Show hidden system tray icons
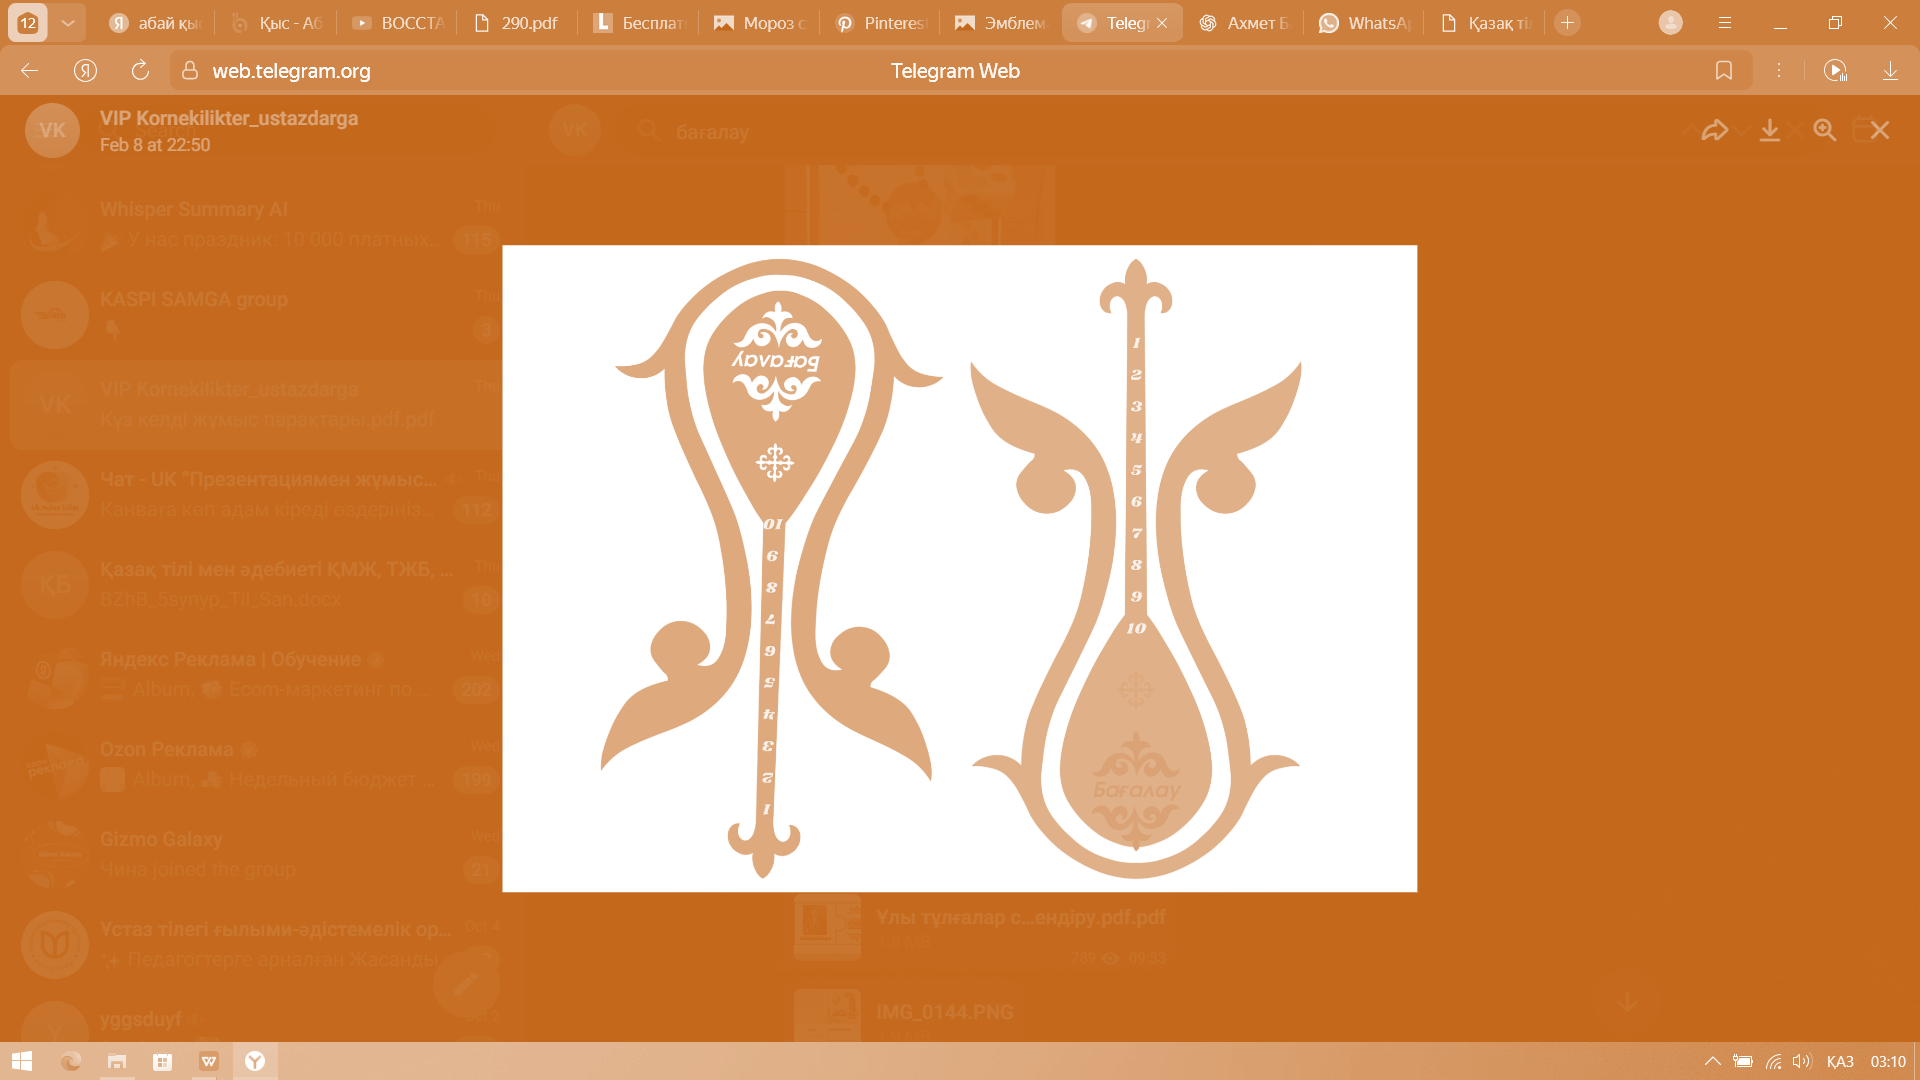The image size is (1920, 1080). tap(1712, 1061)
